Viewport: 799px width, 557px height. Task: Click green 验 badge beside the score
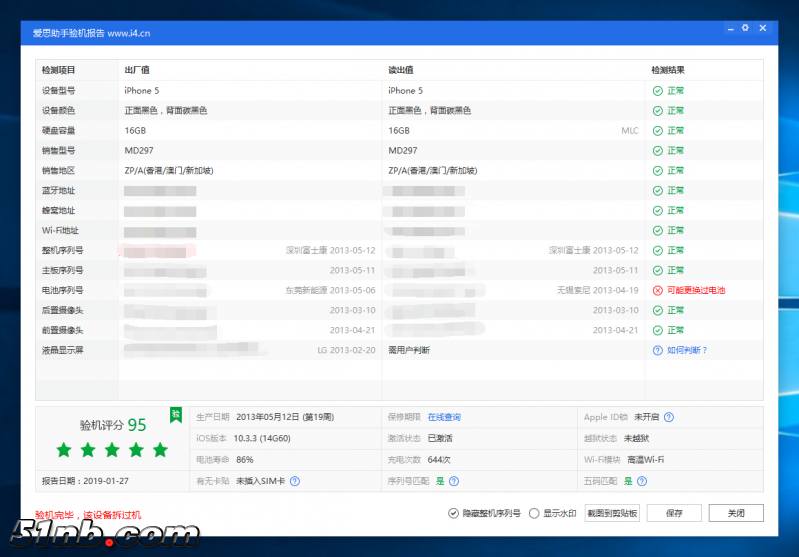[175, 414]
